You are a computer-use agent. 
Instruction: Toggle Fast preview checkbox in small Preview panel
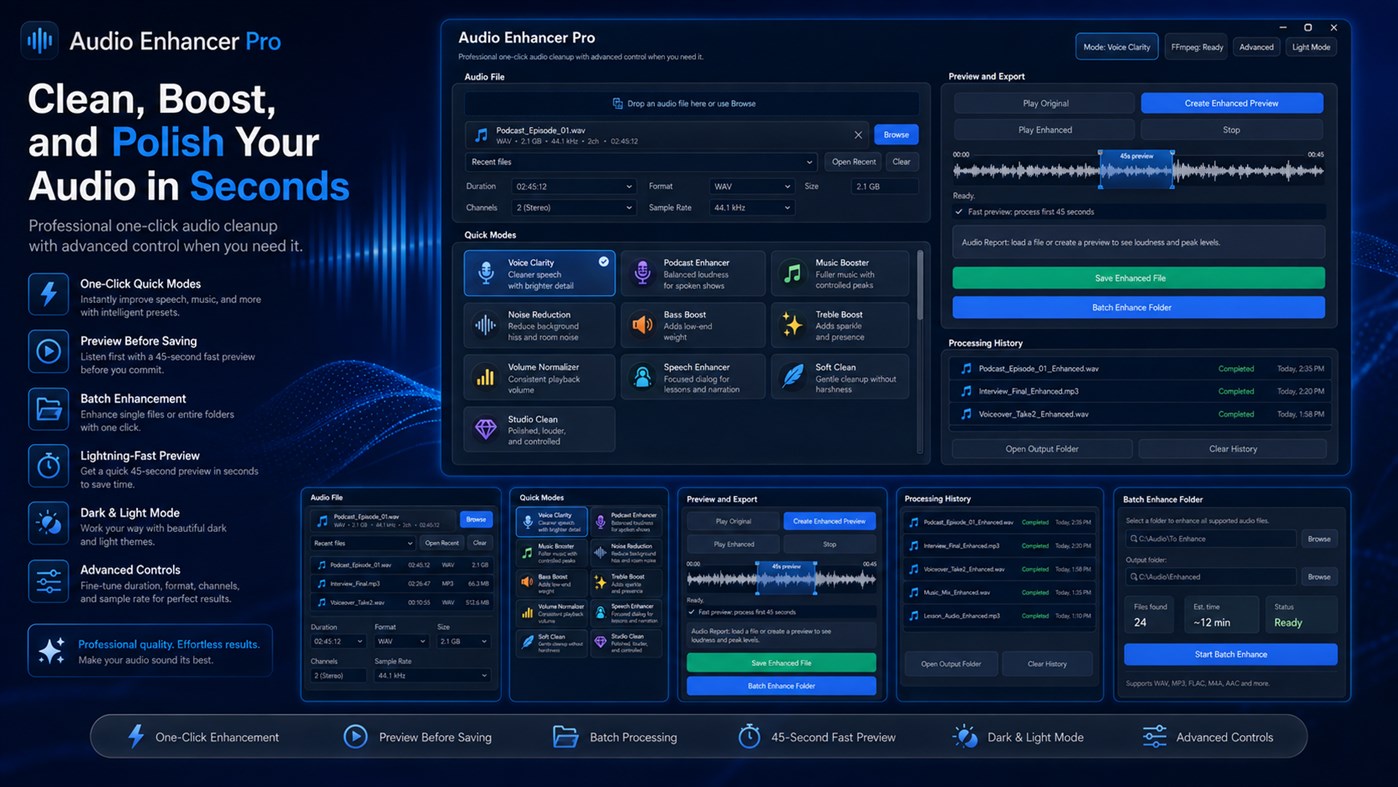click(x=691, y=612)
